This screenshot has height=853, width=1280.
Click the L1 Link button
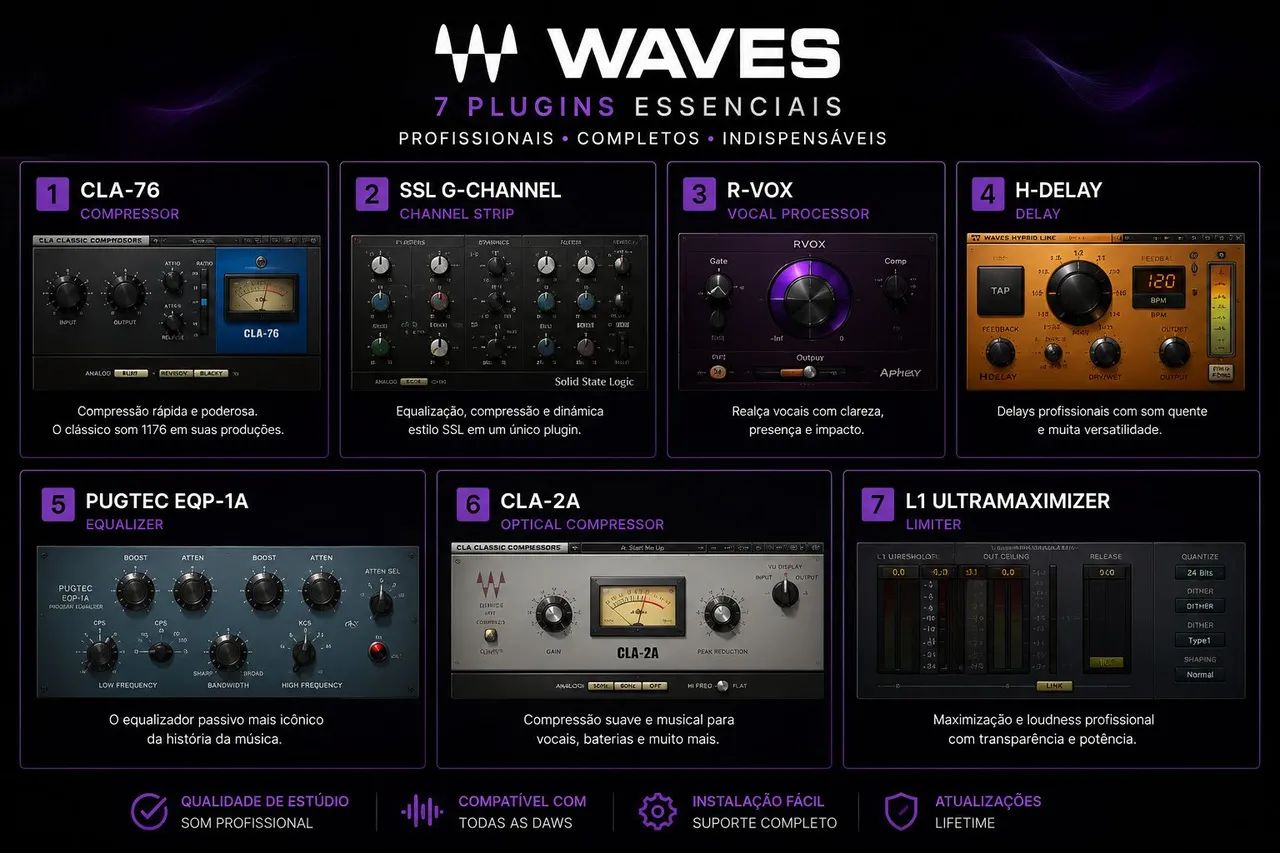click(x=1053, y=686)
